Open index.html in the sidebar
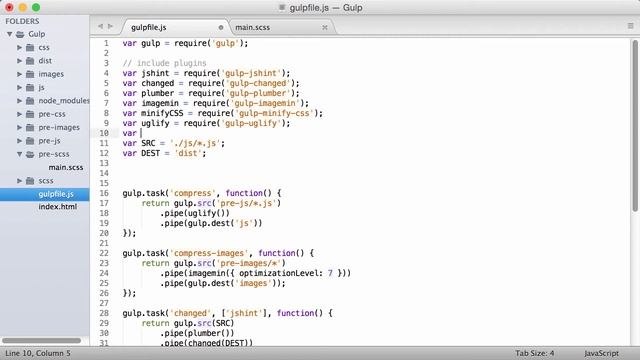The image size is (640, 360). (58, 207)
